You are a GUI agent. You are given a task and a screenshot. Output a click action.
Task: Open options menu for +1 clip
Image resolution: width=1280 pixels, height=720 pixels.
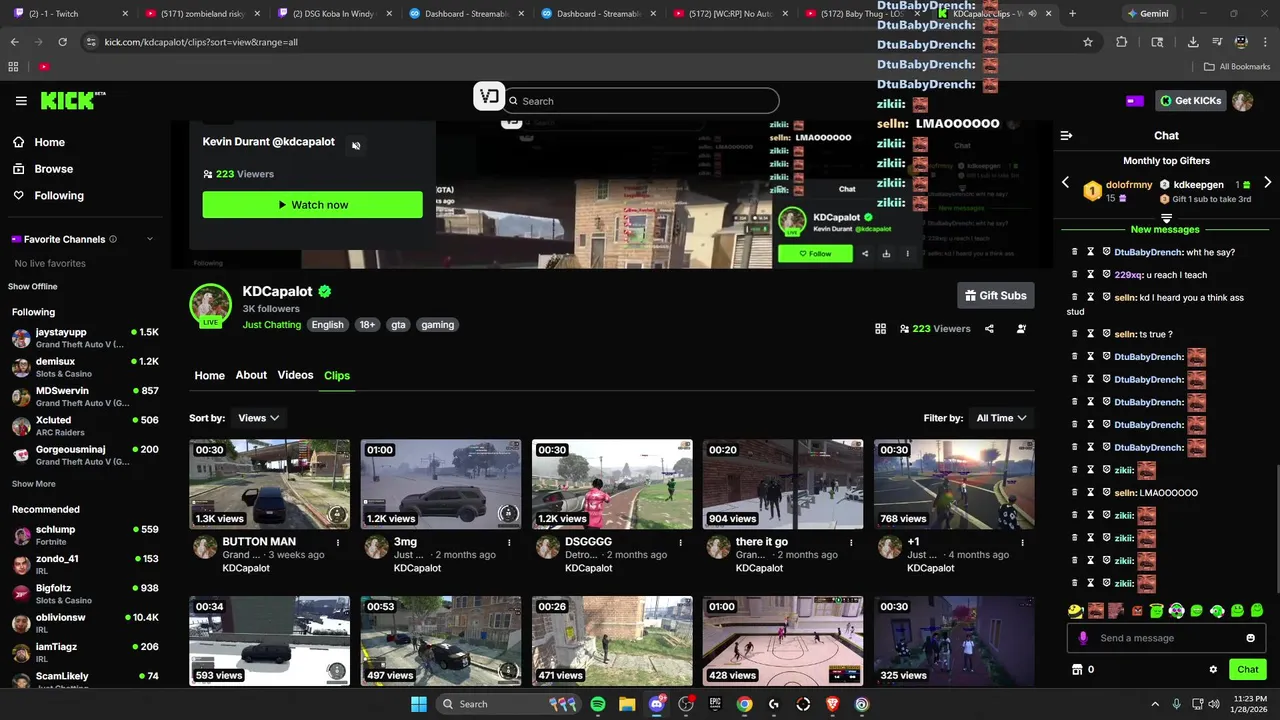1022,543
